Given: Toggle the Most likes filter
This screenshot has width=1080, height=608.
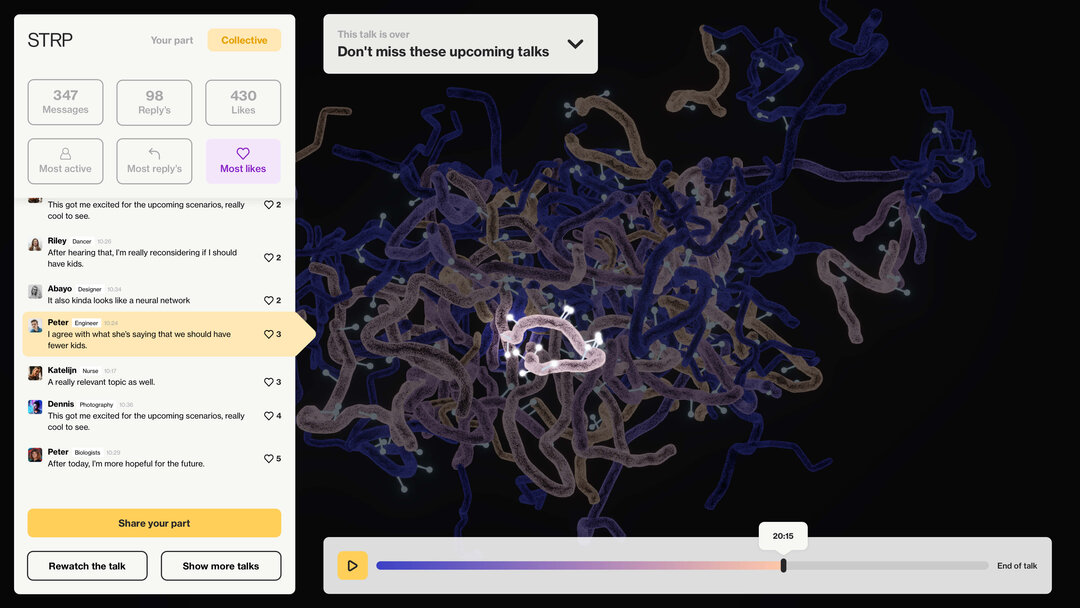Looking at the screenshot, I should coord(243,161).
